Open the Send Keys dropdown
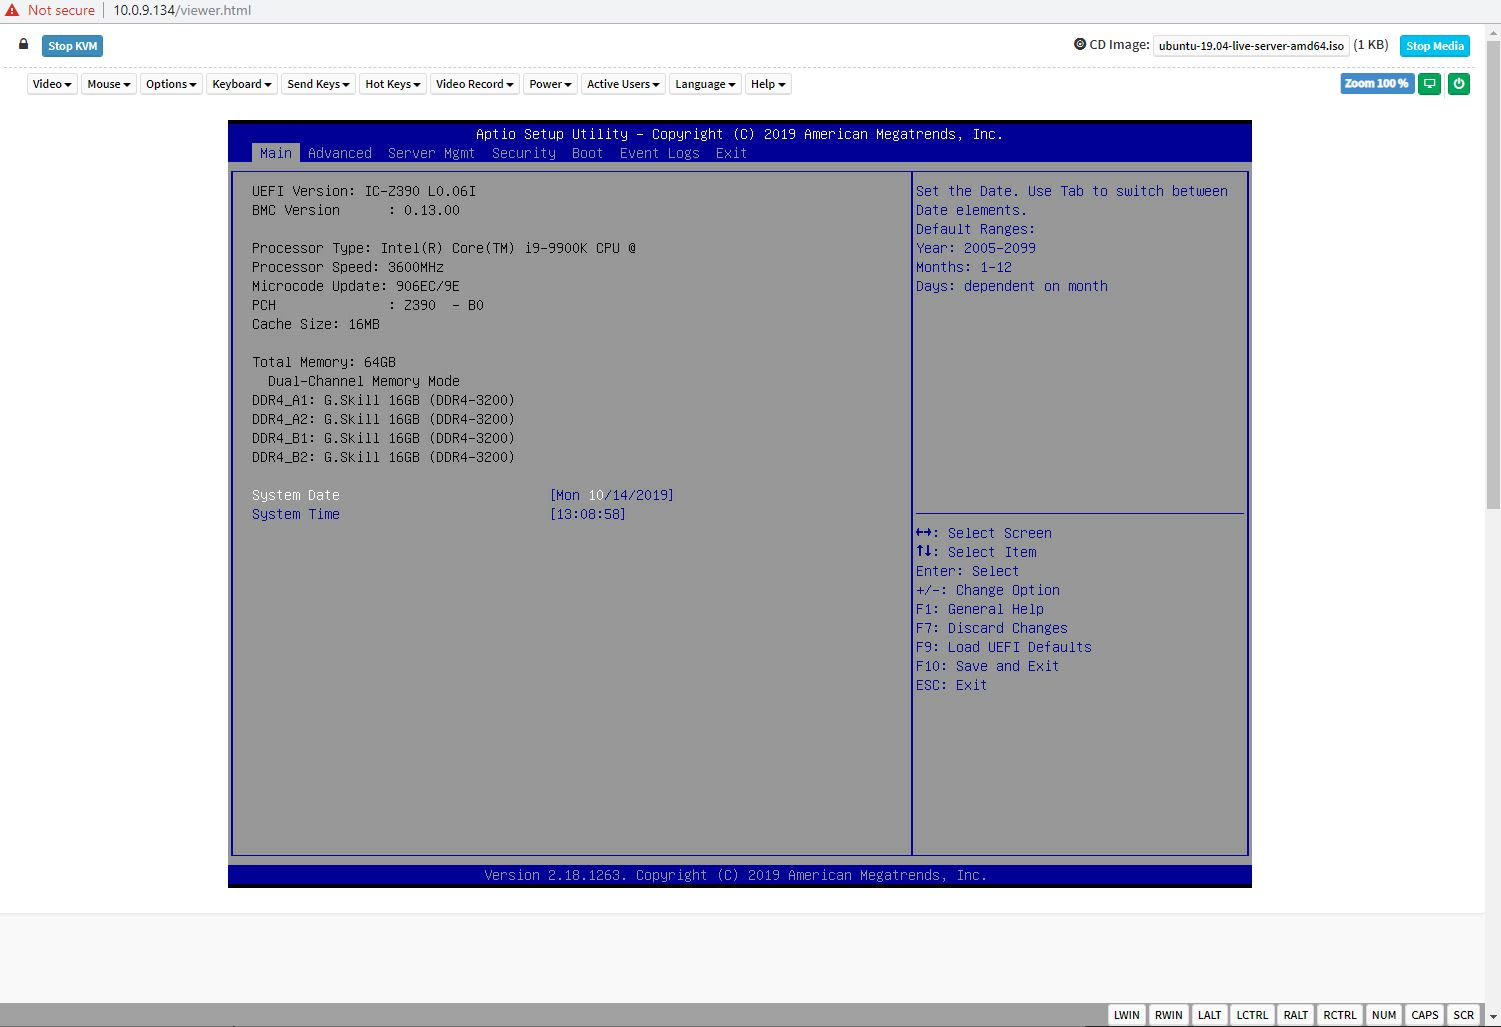 [318, 84]
